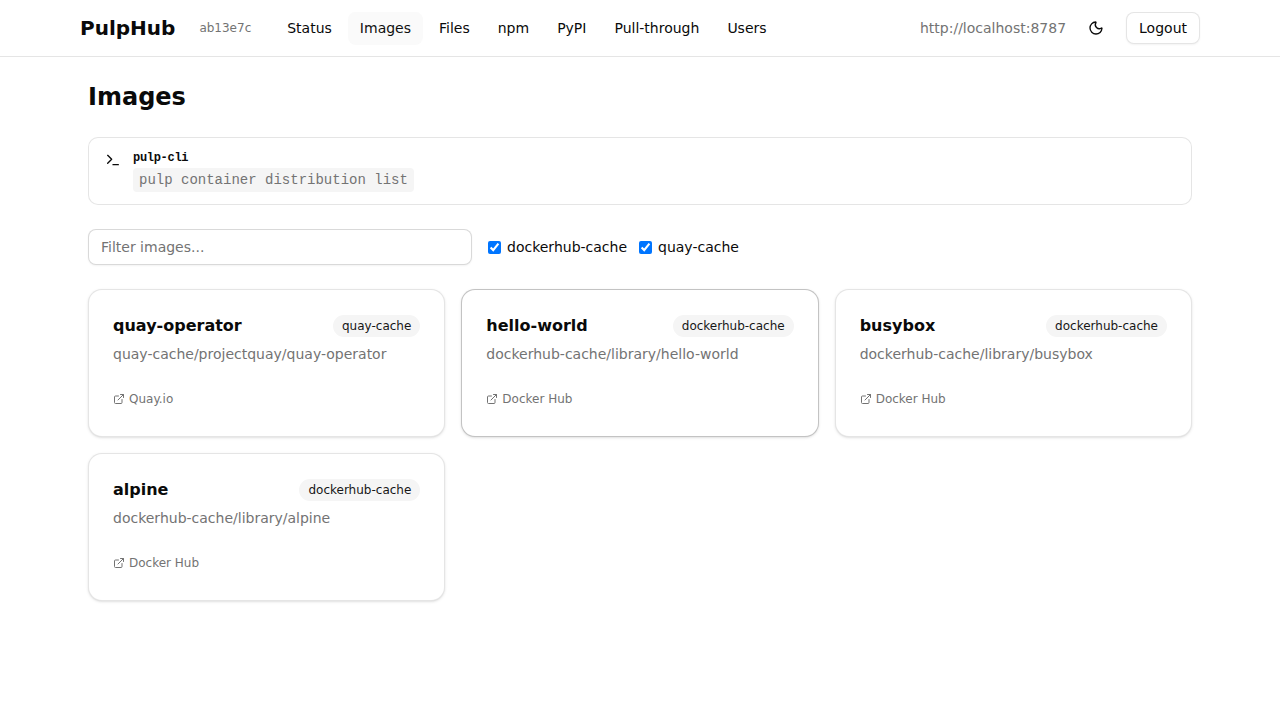Open the Files section
Image resolution: width=1280 pixels, height=720 pixels.
click(x=454, y=28)
